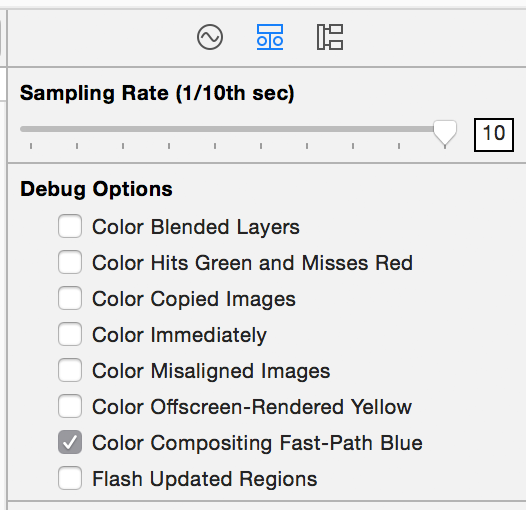Click the slider tick just left of the thumb
This screenshot has width=526, height=510.
[399, 146]
